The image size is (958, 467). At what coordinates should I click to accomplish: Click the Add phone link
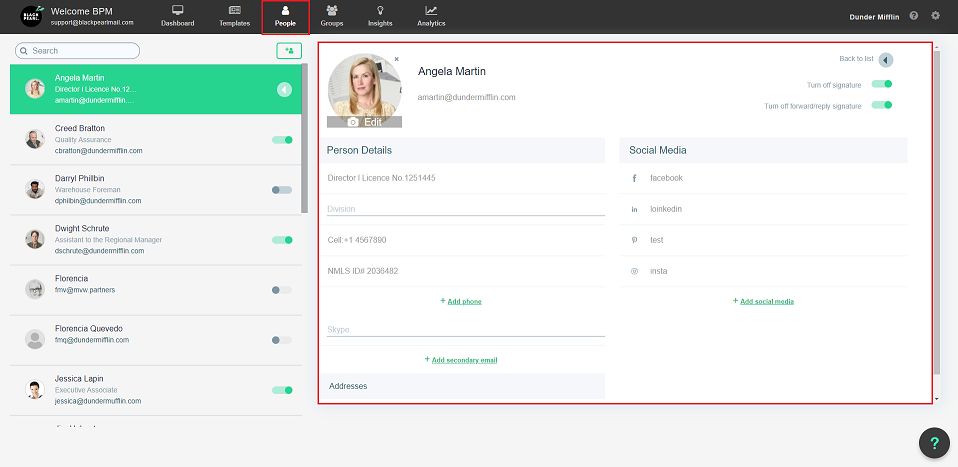pyautogui.click(x=461, y=301)
